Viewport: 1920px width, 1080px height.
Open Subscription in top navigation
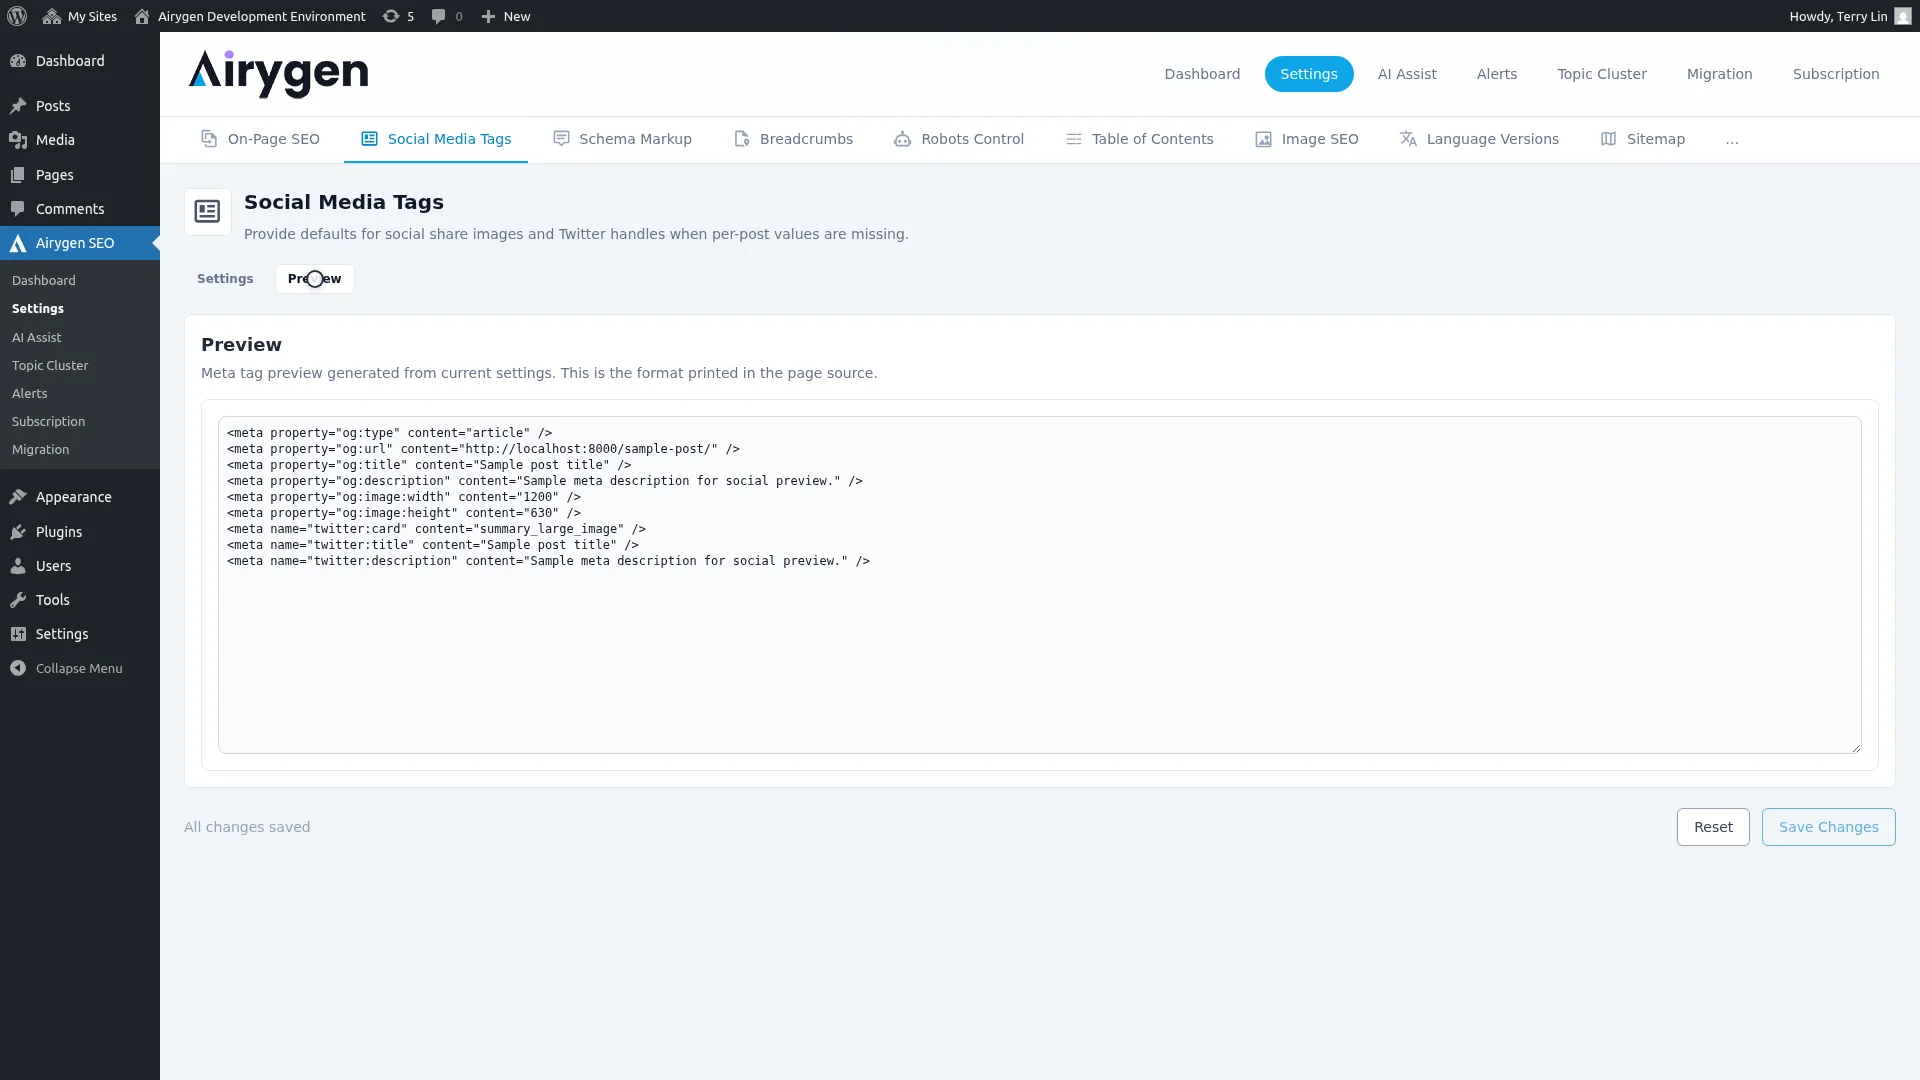click(x=1836, y=74)
